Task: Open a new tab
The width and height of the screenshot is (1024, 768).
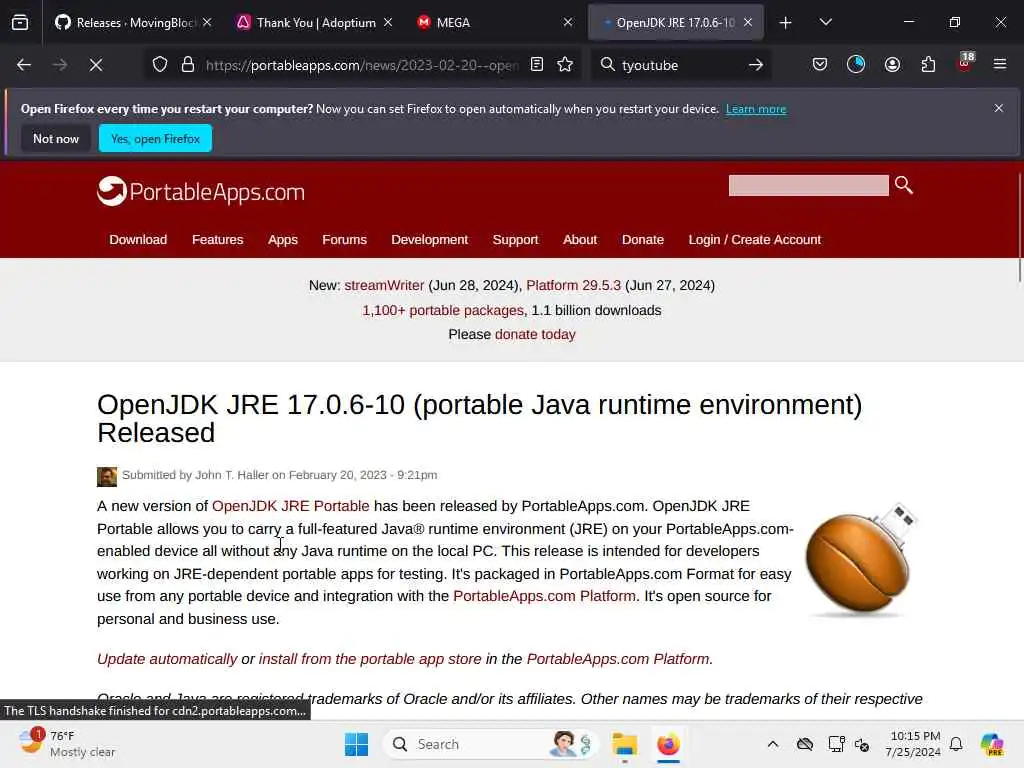Action: click(786, 23)
